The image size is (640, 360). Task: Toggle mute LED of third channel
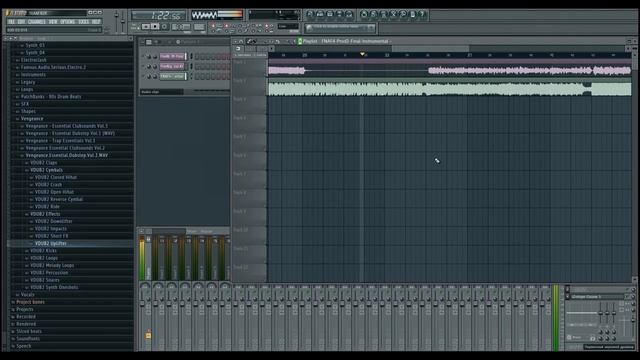click(143, 76)
